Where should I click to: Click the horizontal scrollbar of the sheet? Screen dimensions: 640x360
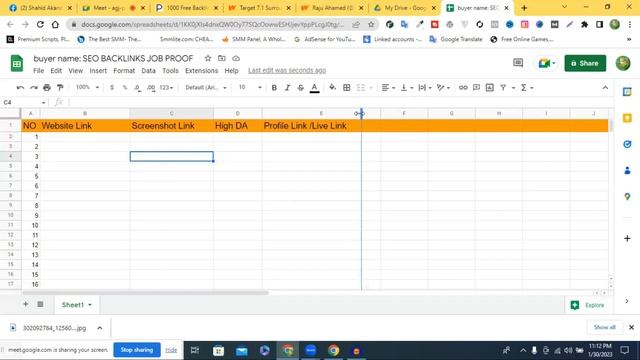point(145,293)
